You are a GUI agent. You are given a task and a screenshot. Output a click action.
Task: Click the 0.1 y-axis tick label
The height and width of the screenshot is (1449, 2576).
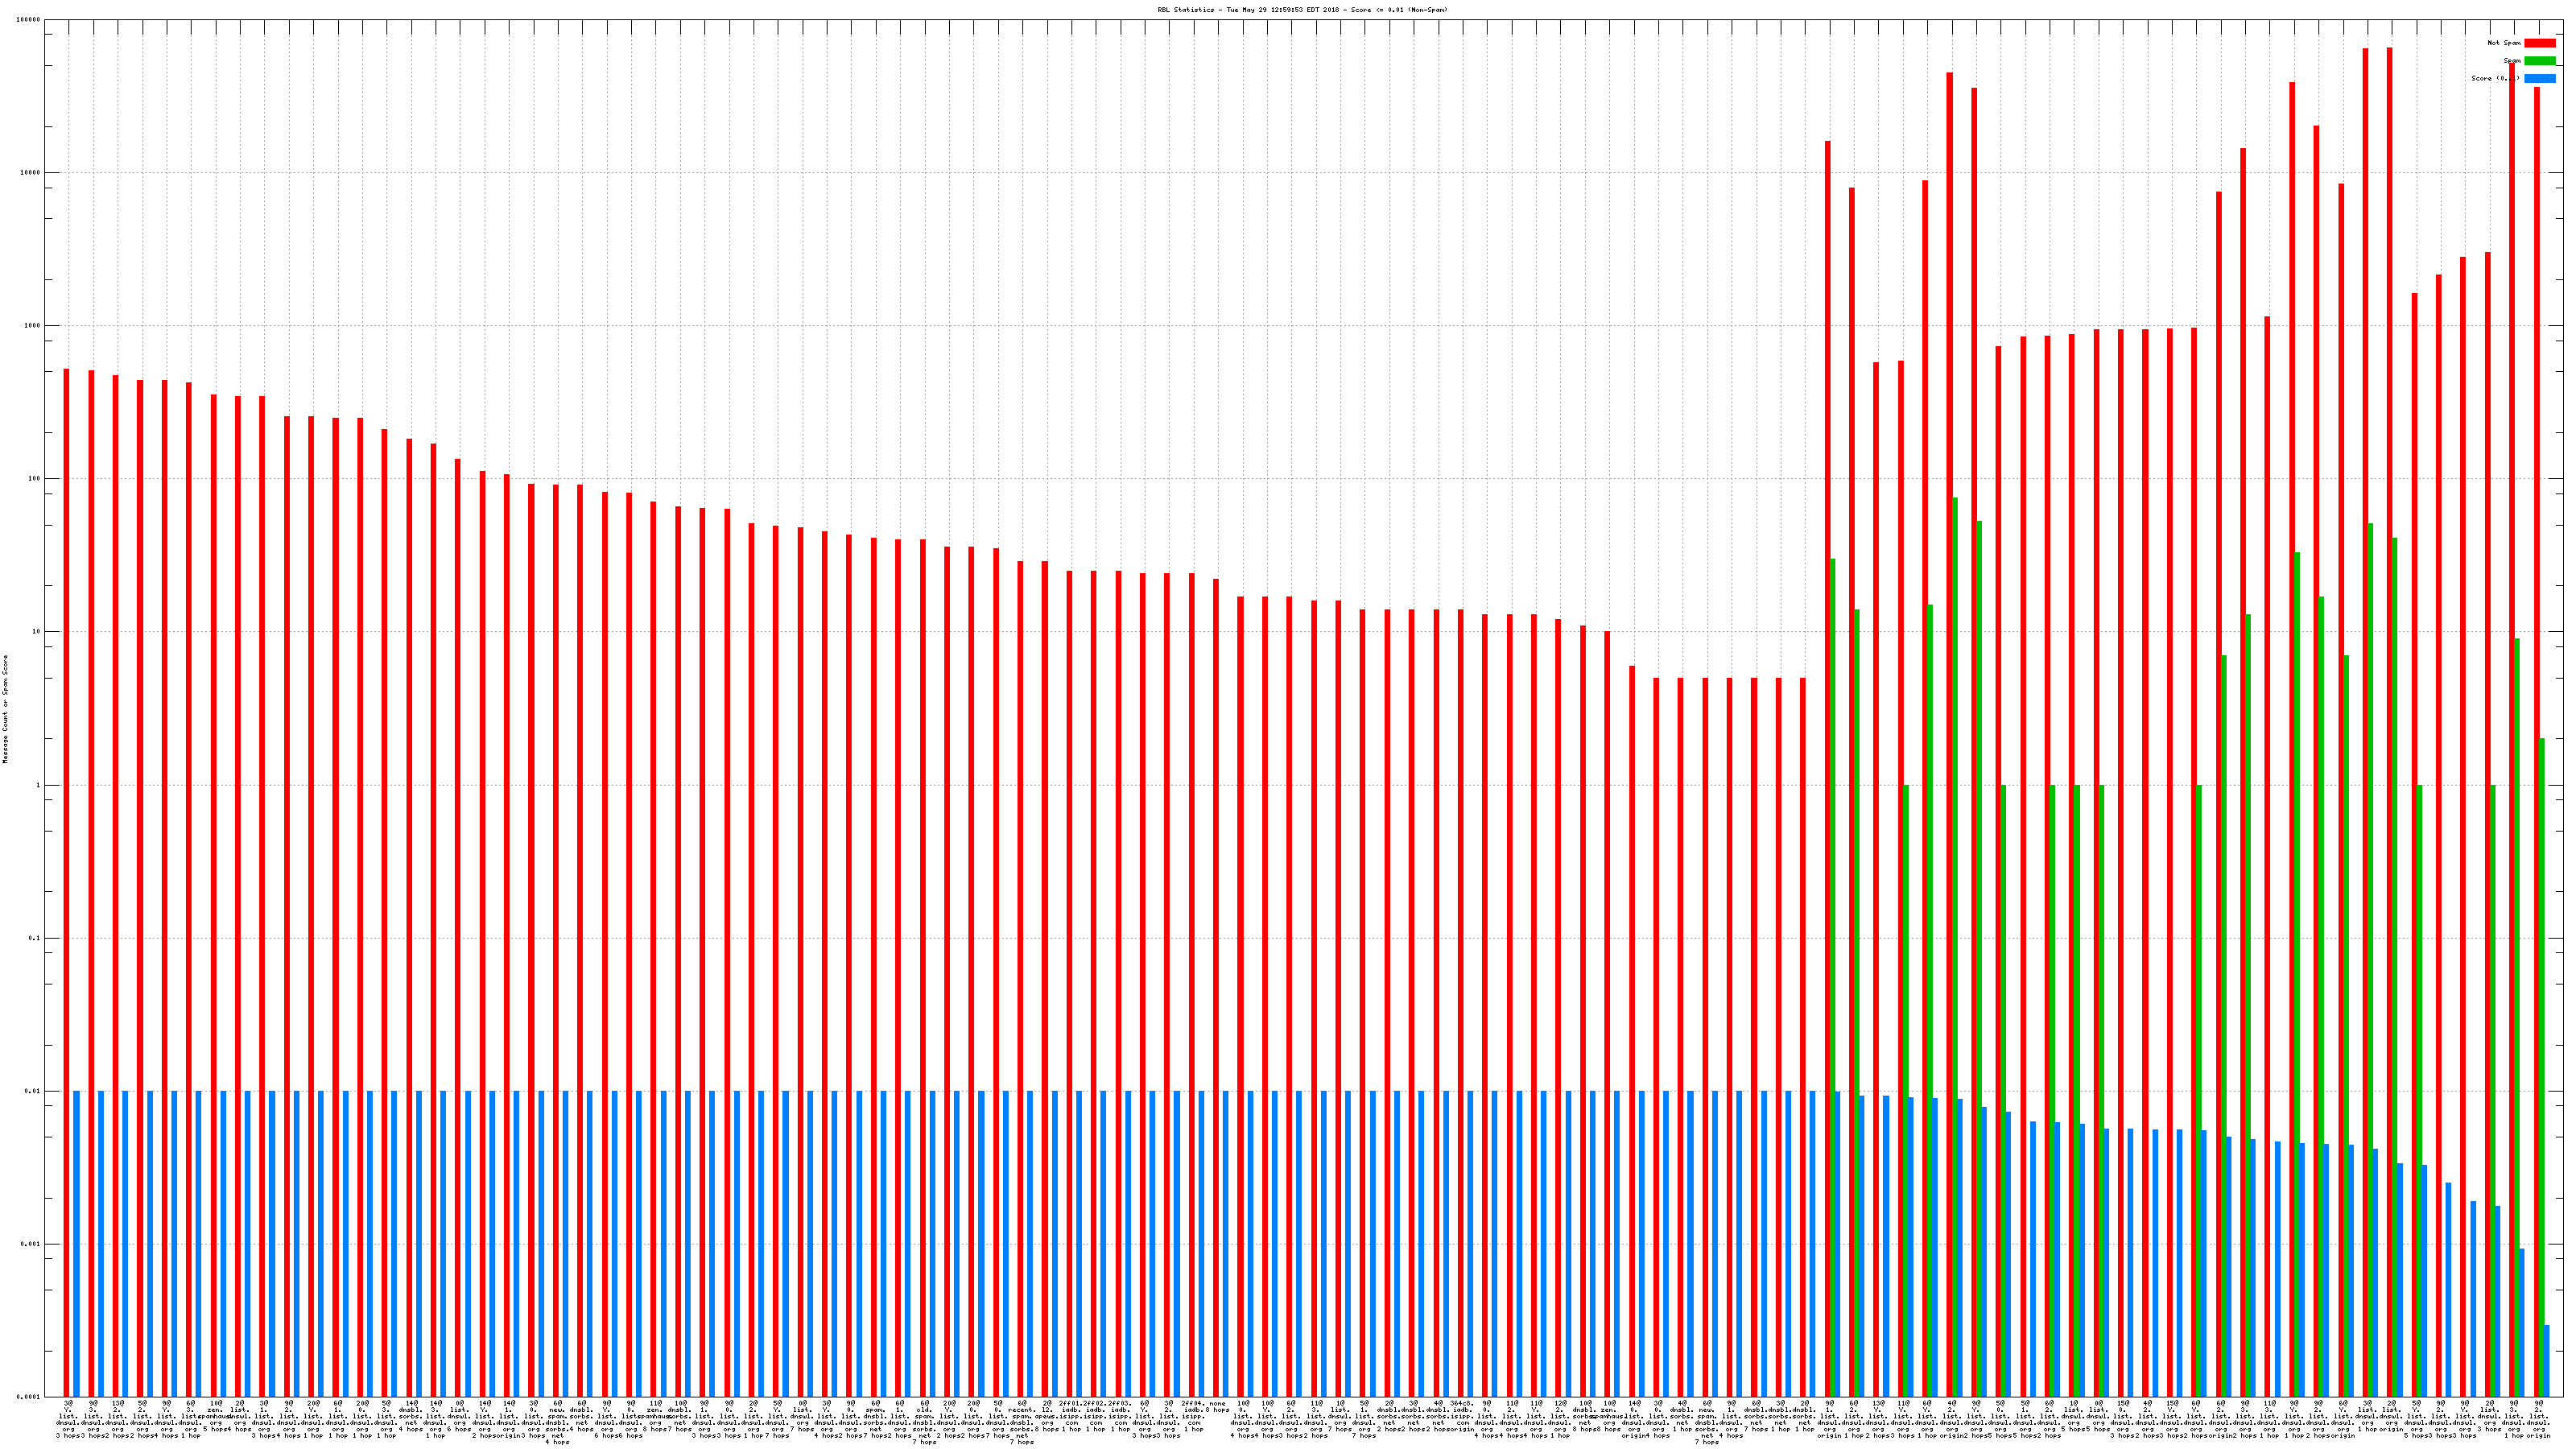34,938
